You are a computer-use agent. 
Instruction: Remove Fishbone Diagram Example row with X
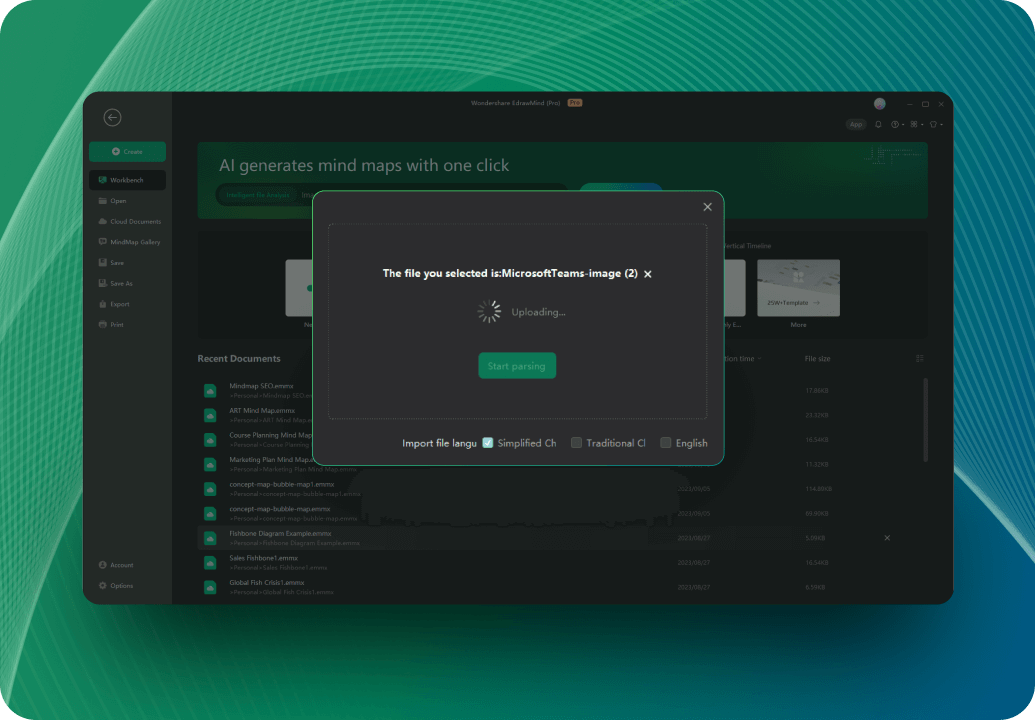pos(887,538)
